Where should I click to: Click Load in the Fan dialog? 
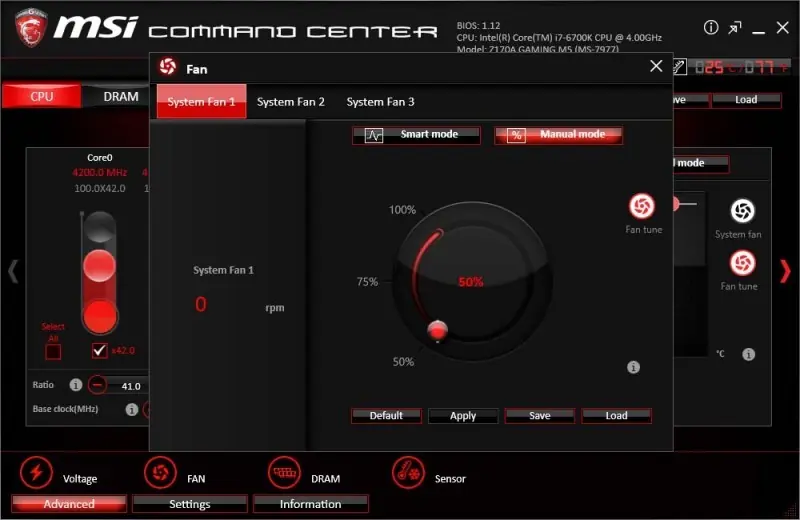tap(616, 415)
